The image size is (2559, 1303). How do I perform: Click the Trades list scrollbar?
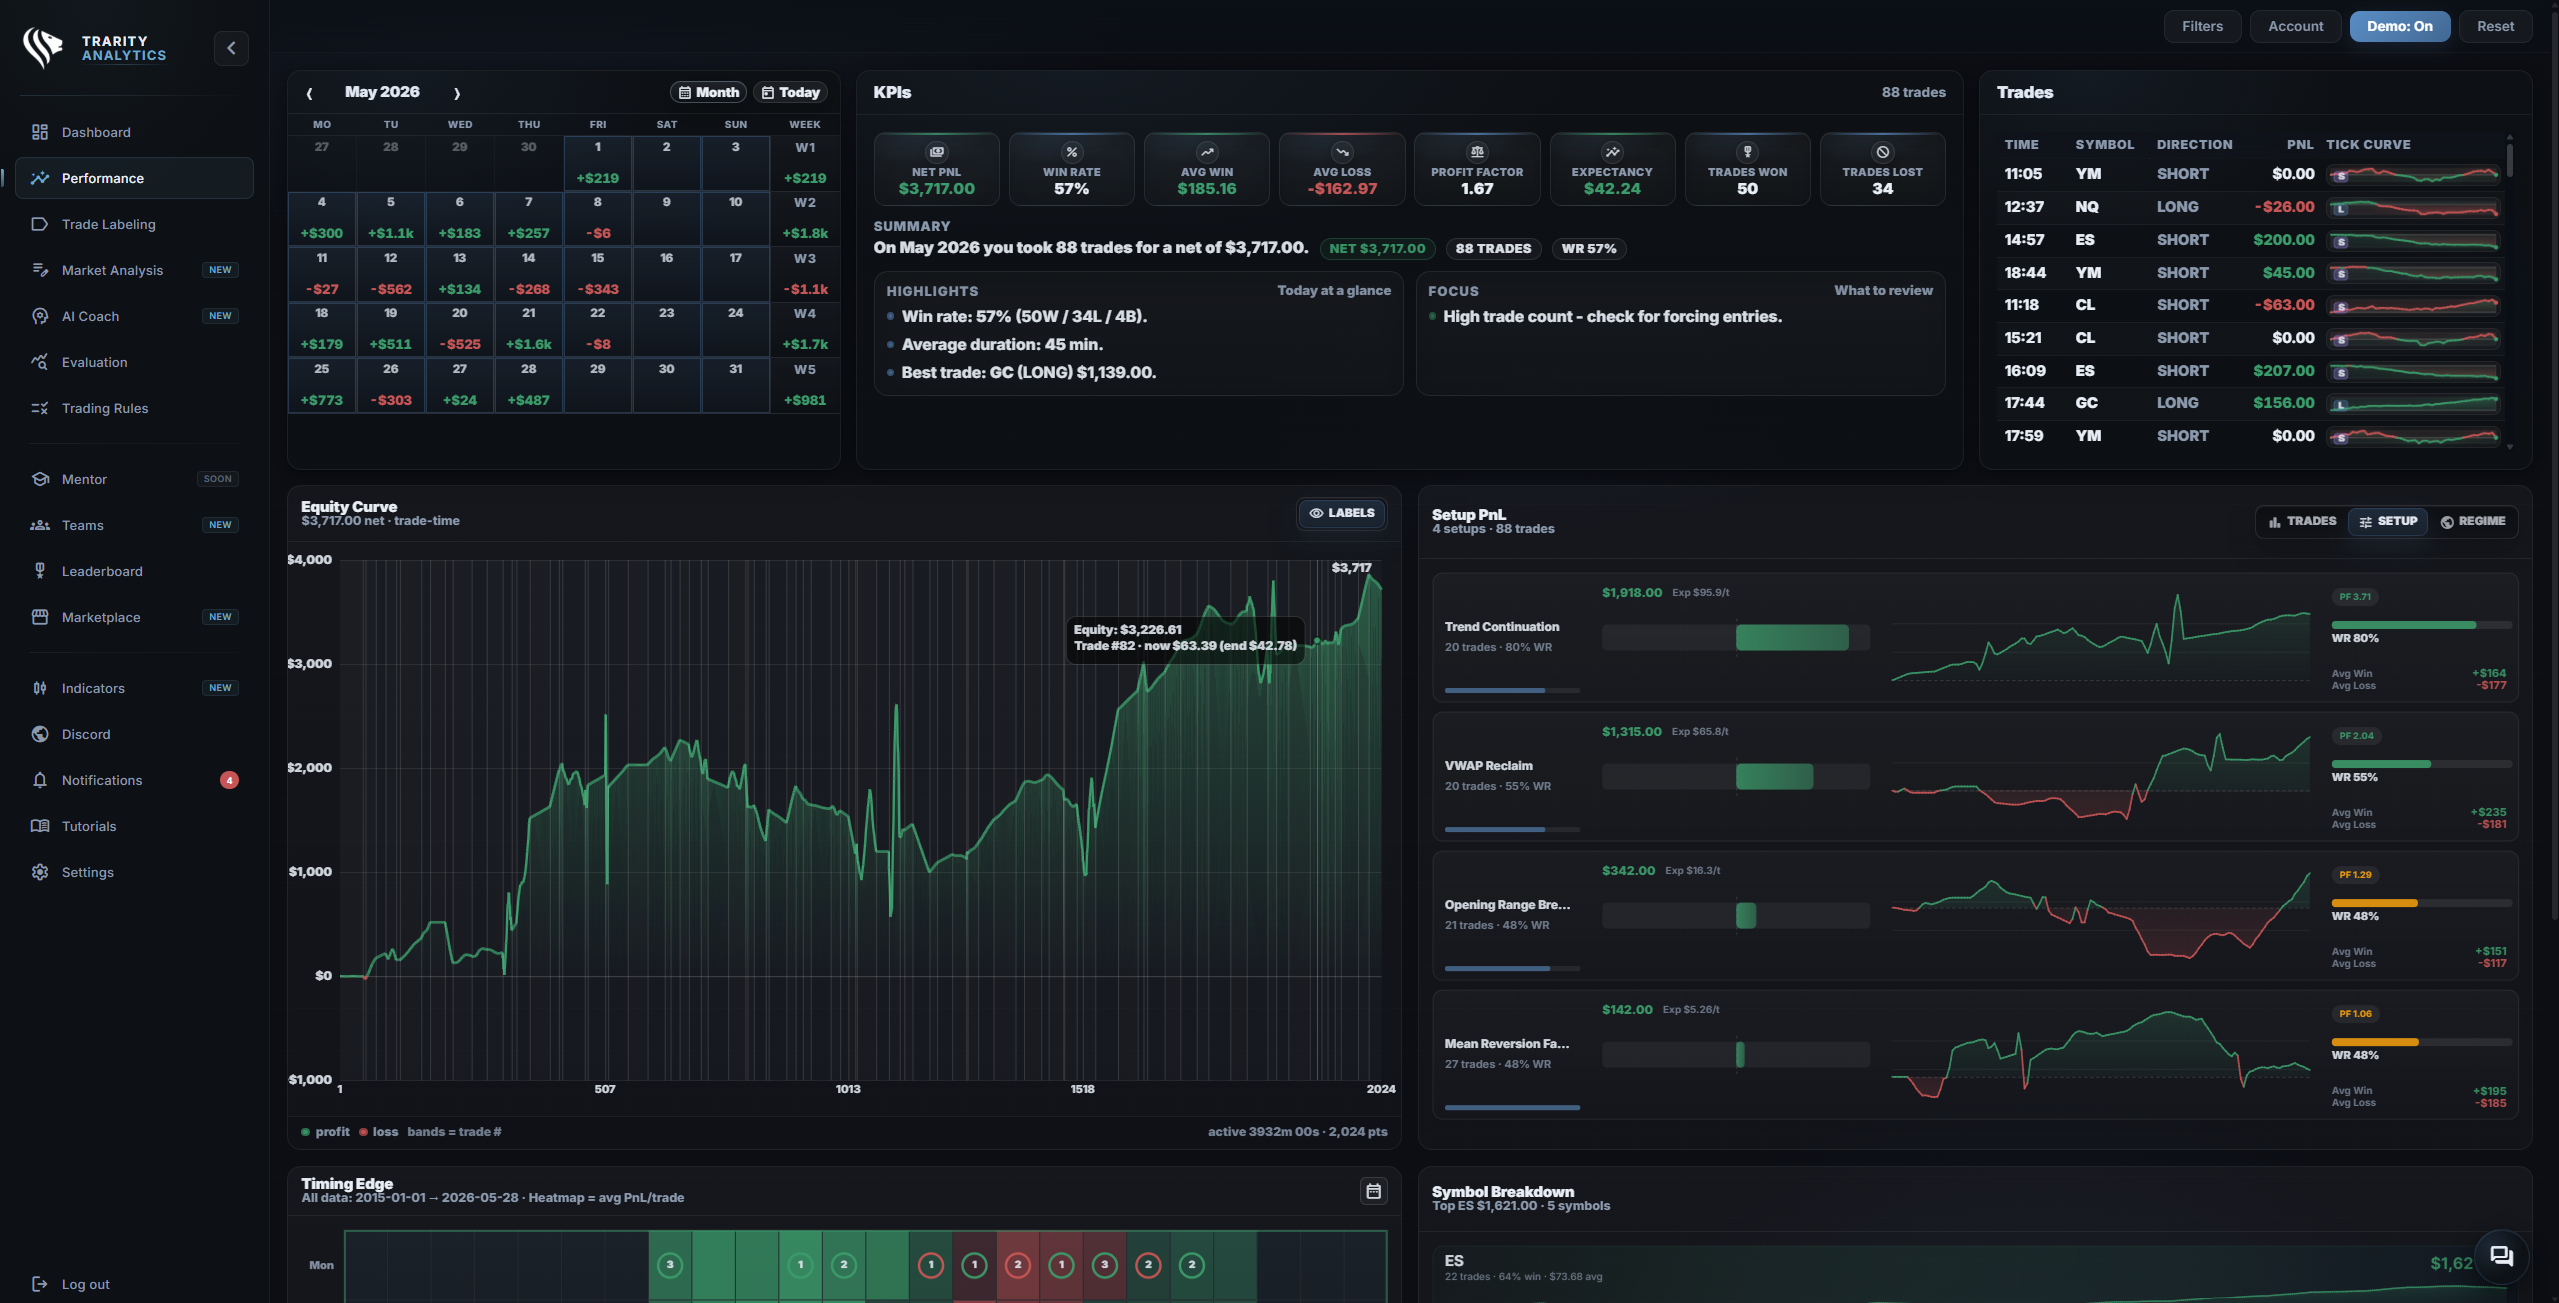pos(2509,160)
